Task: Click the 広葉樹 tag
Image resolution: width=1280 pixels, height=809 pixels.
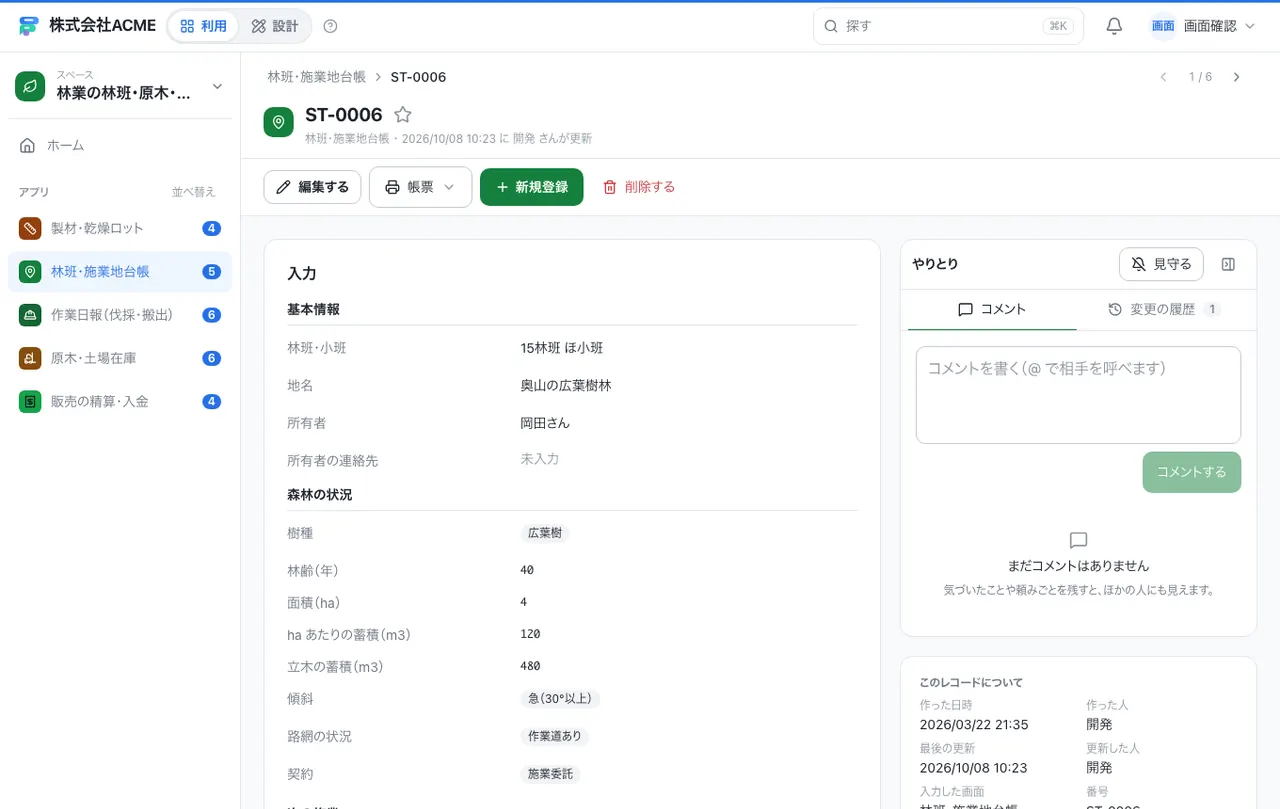Action: [x=545, y=533]
